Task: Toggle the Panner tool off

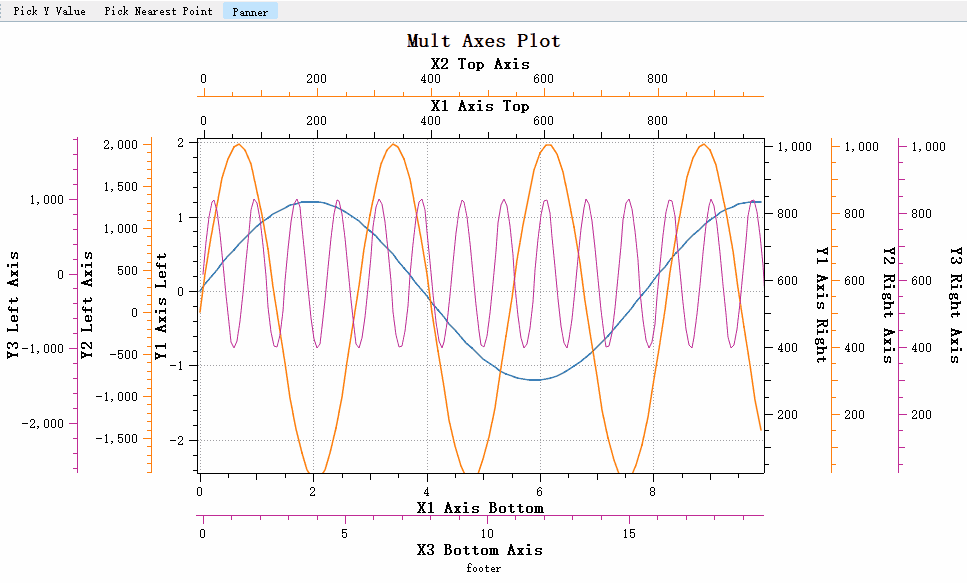Action: coord(250,12)
